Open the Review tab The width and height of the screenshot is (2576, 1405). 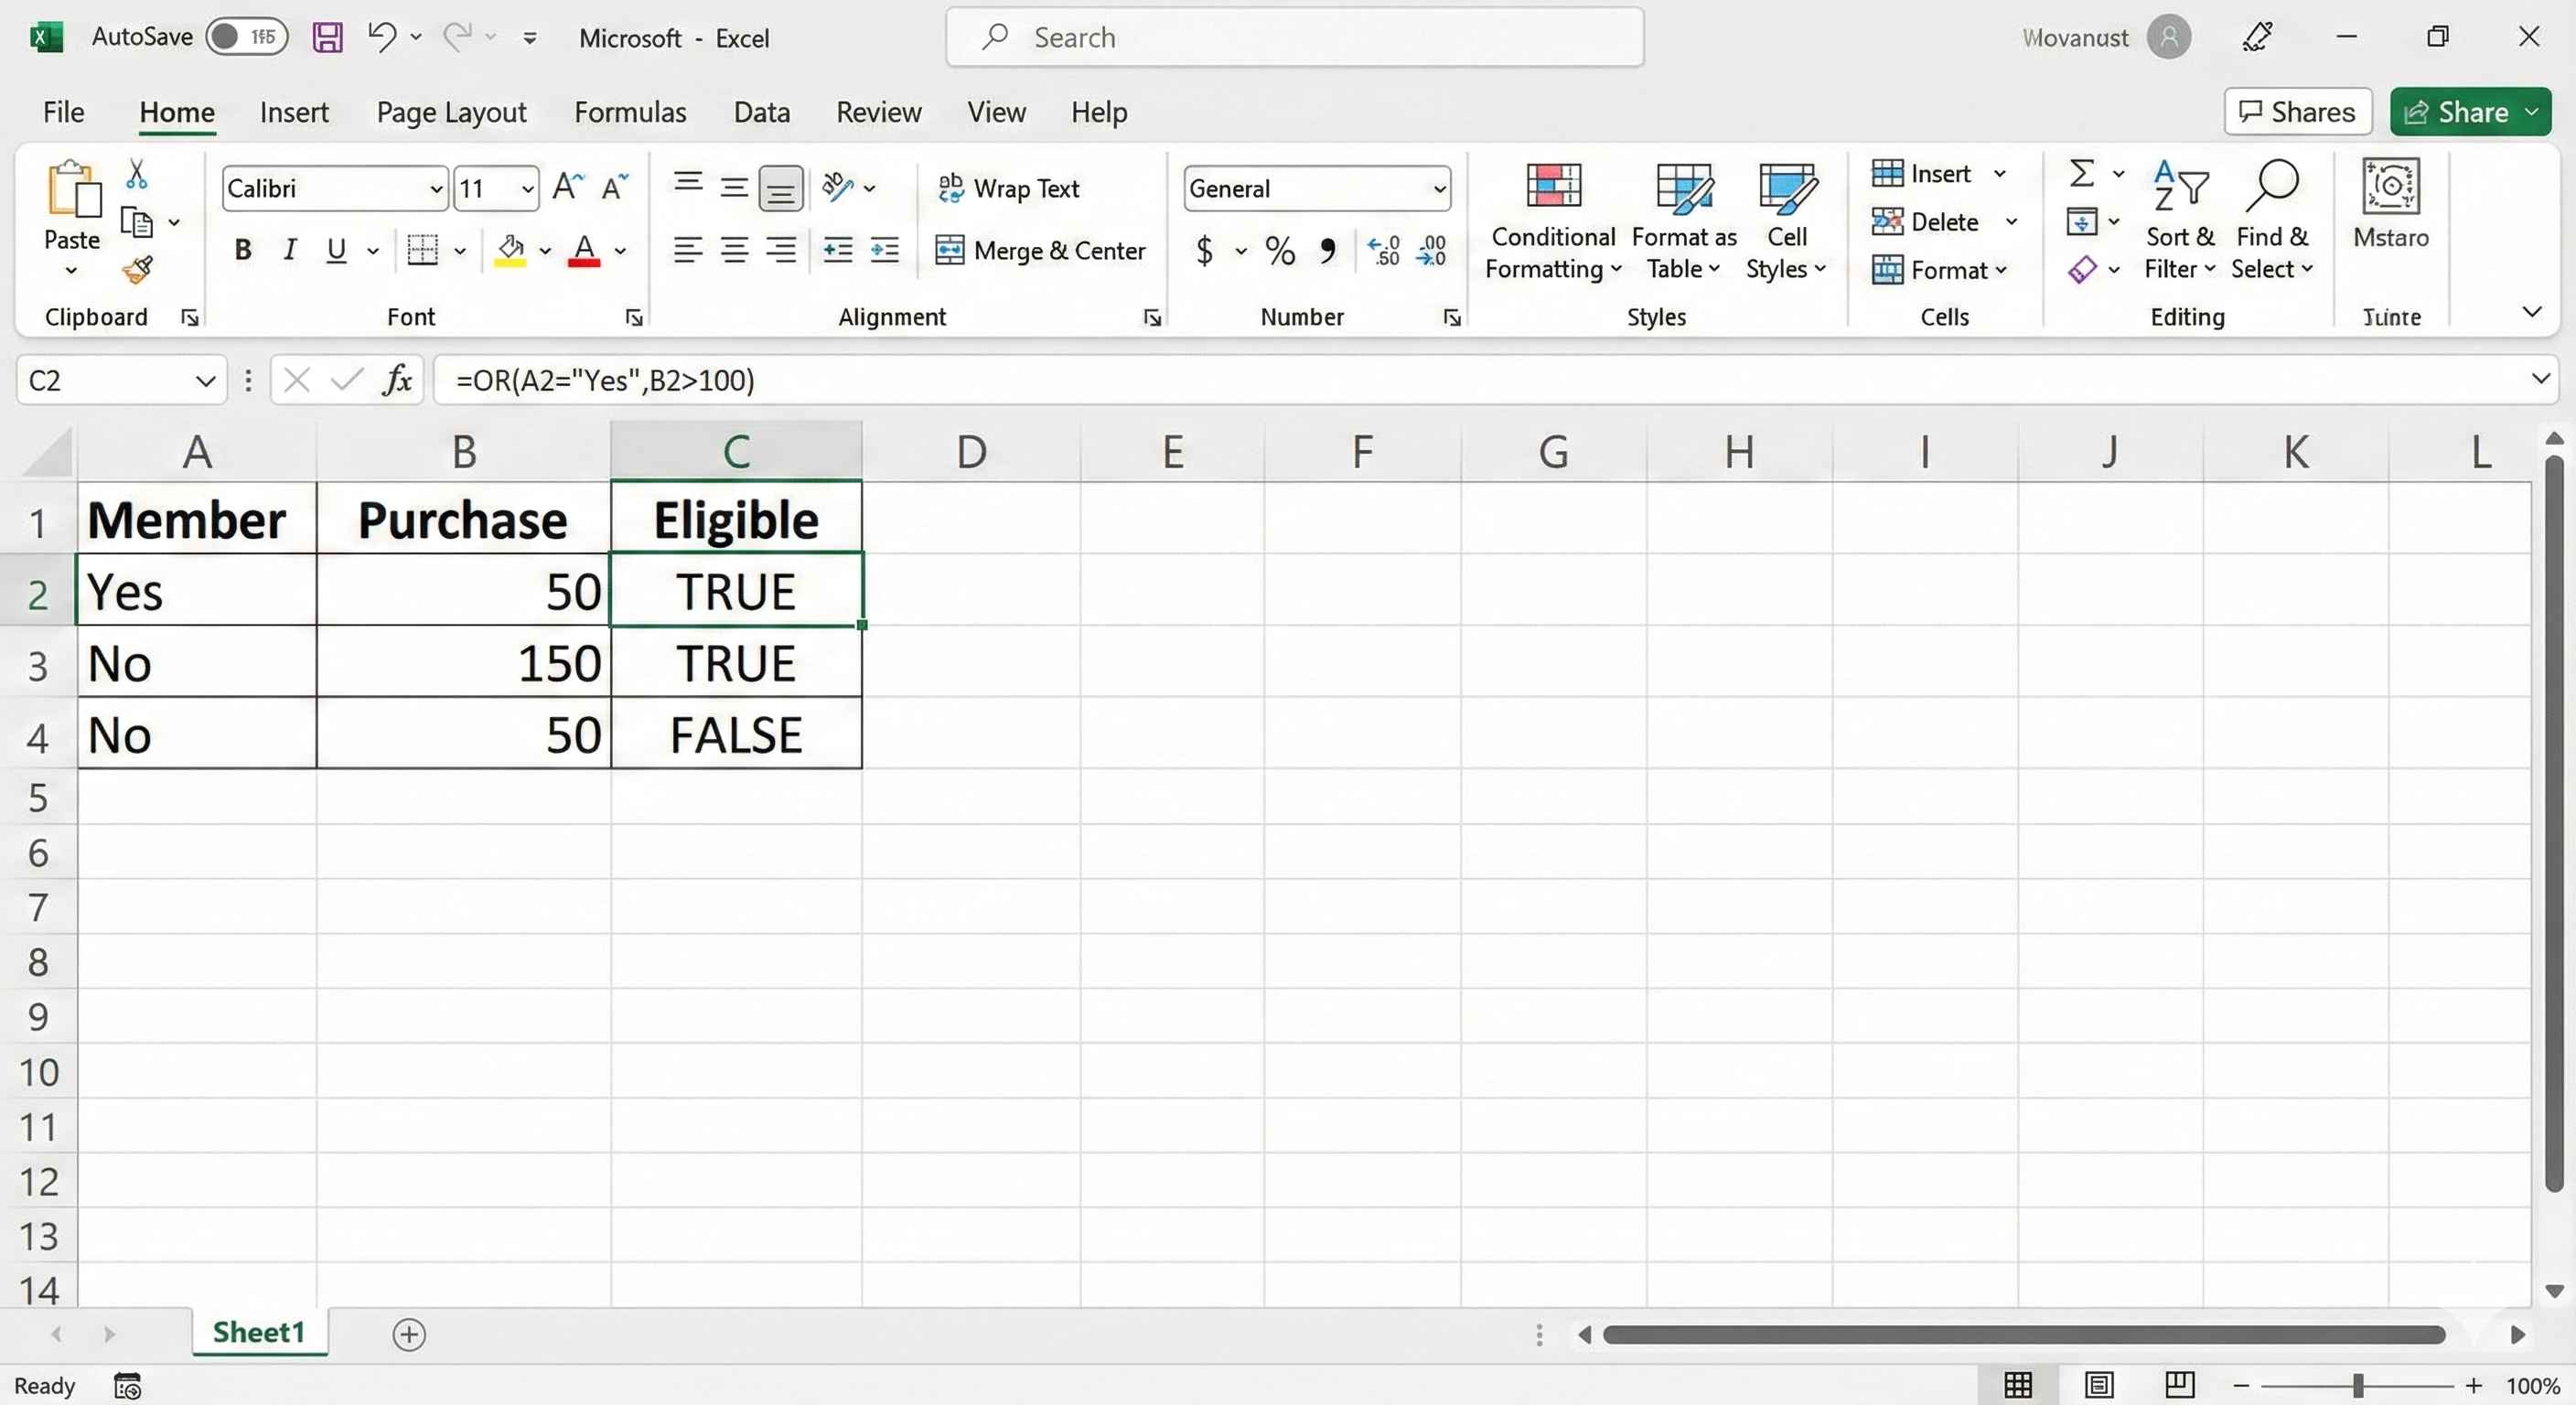pyautogui.click(x=878, y=112)
